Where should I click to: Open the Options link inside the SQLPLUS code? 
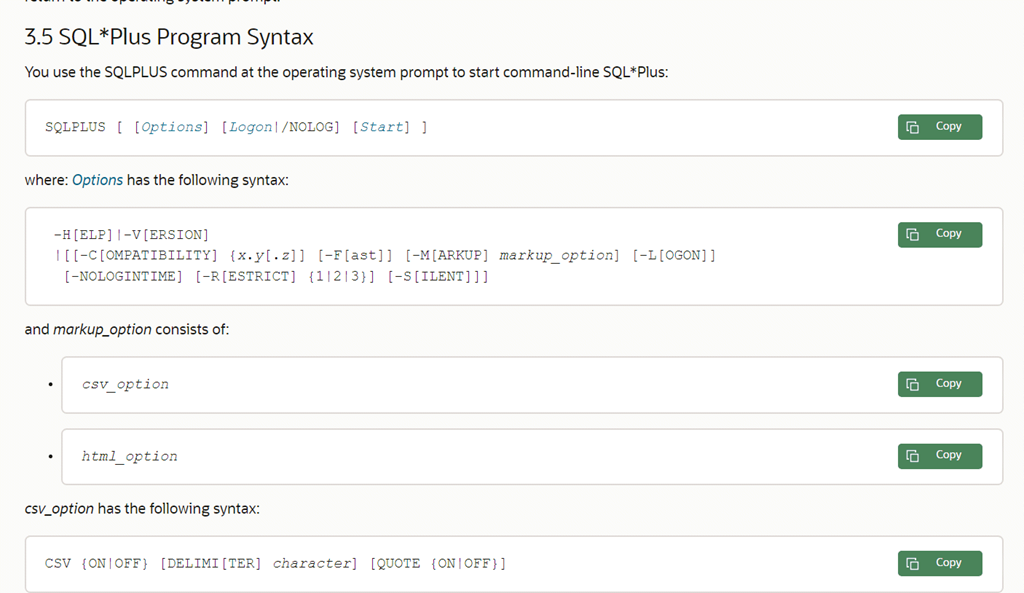click(172, 127)
